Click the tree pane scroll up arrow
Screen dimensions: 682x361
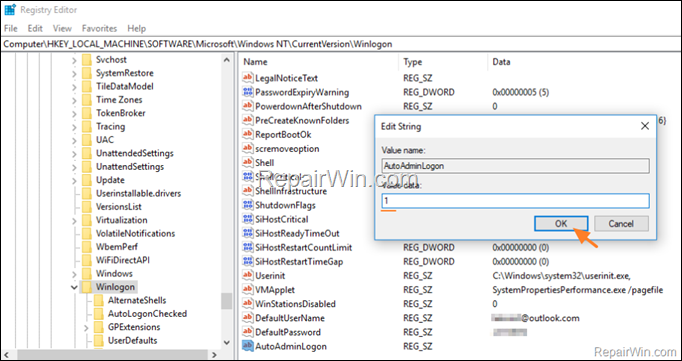click(226, 60)
